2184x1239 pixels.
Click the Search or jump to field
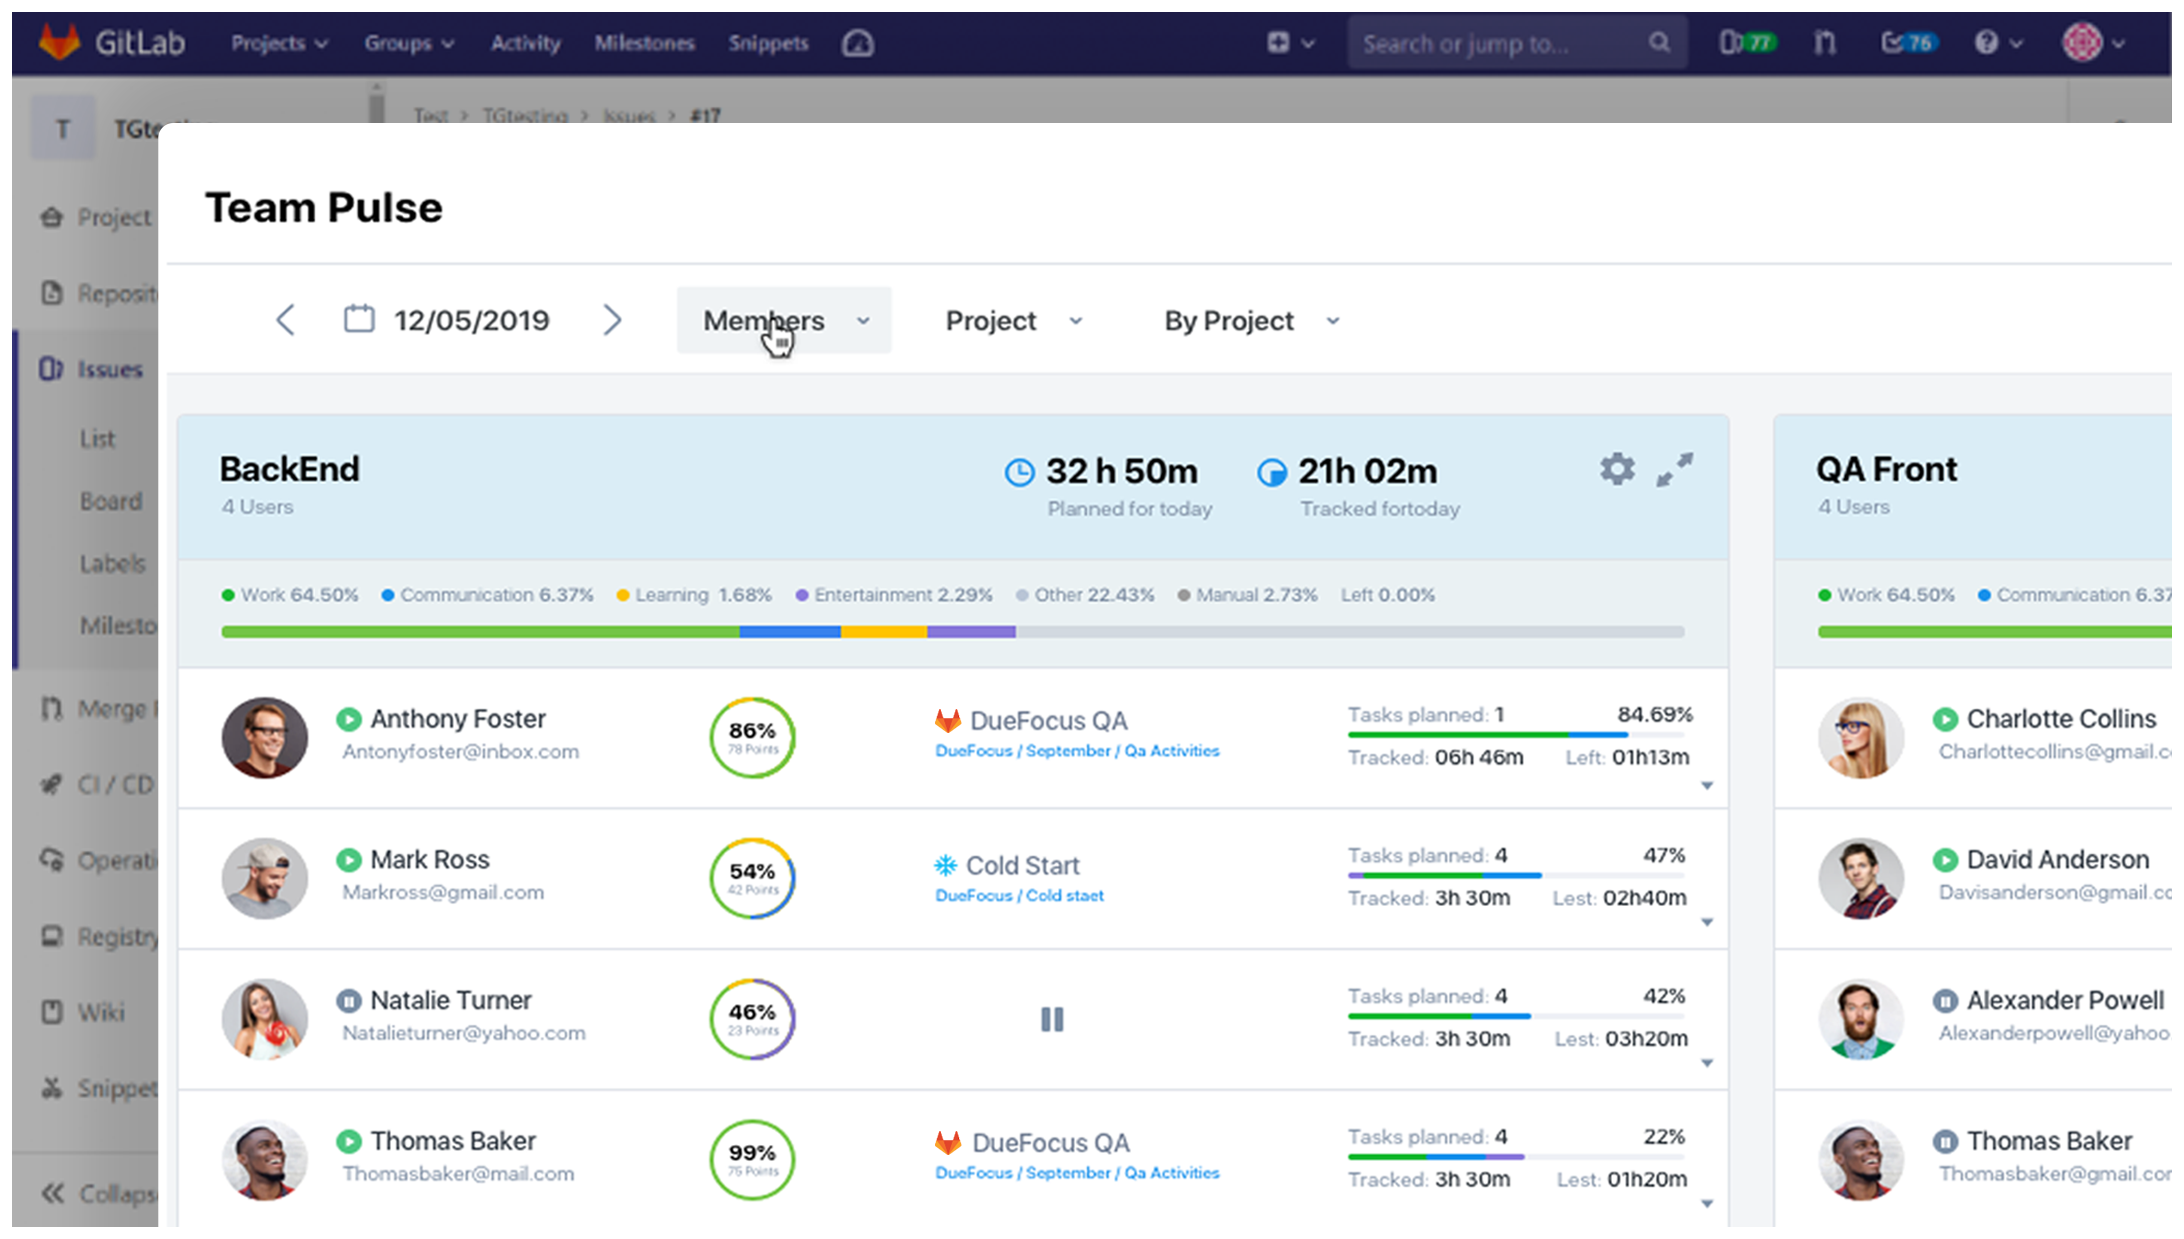(x=1500, y=44)
